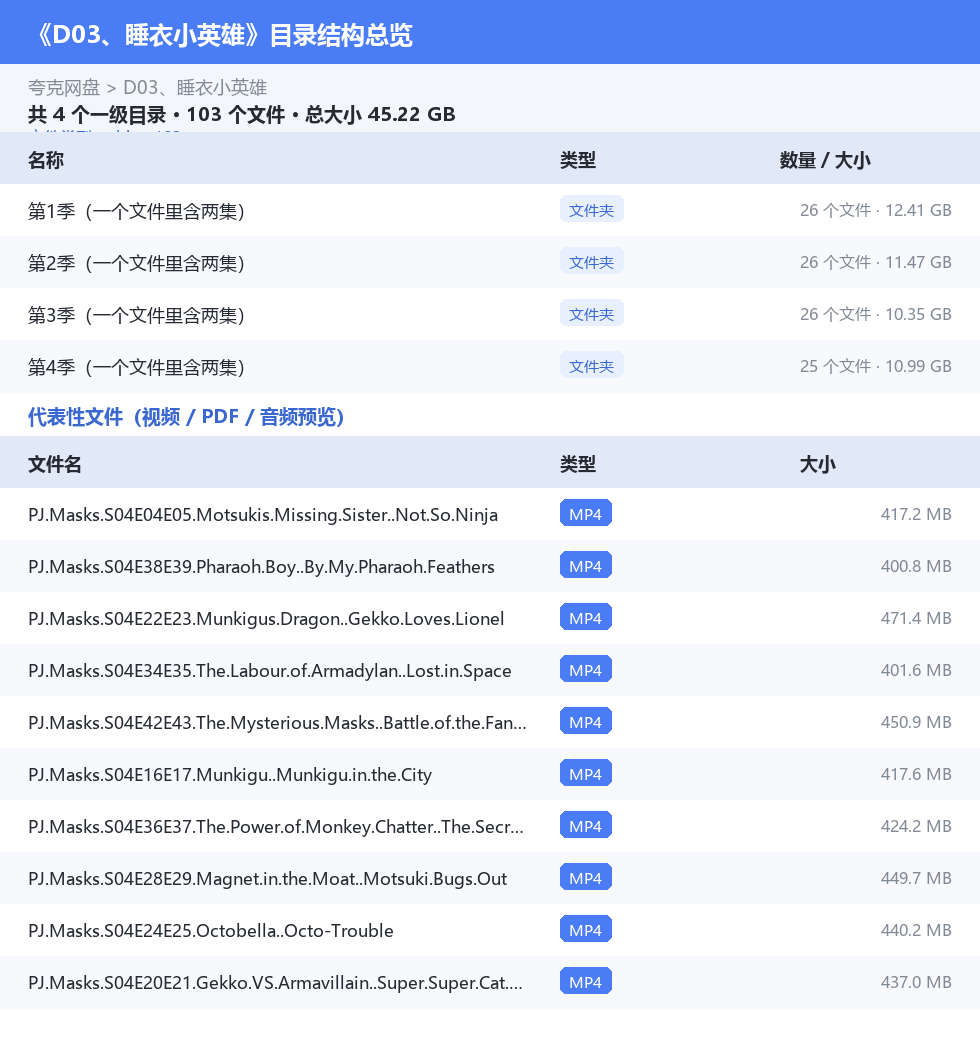Click the MP4 tag for S04E22E23
Screen dimensions: 980x1040
coord(585,618)
